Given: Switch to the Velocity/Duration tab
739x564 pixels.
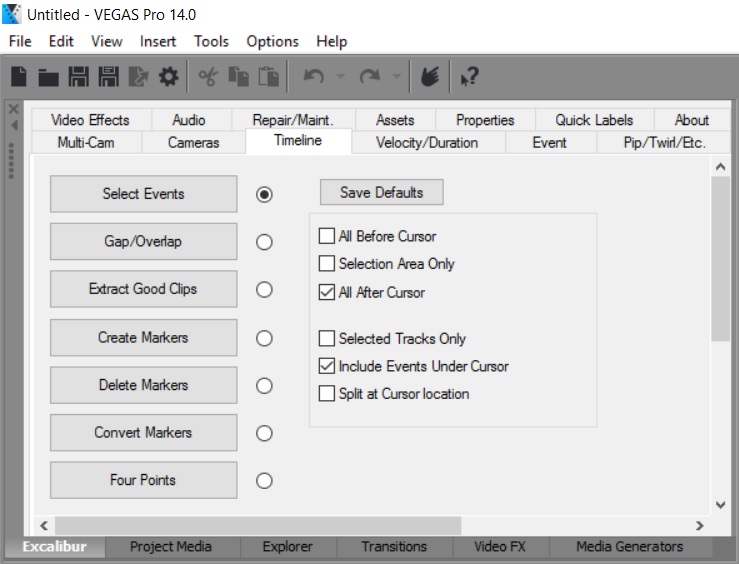Looking at the screenshot, I should tap(427, 142).
